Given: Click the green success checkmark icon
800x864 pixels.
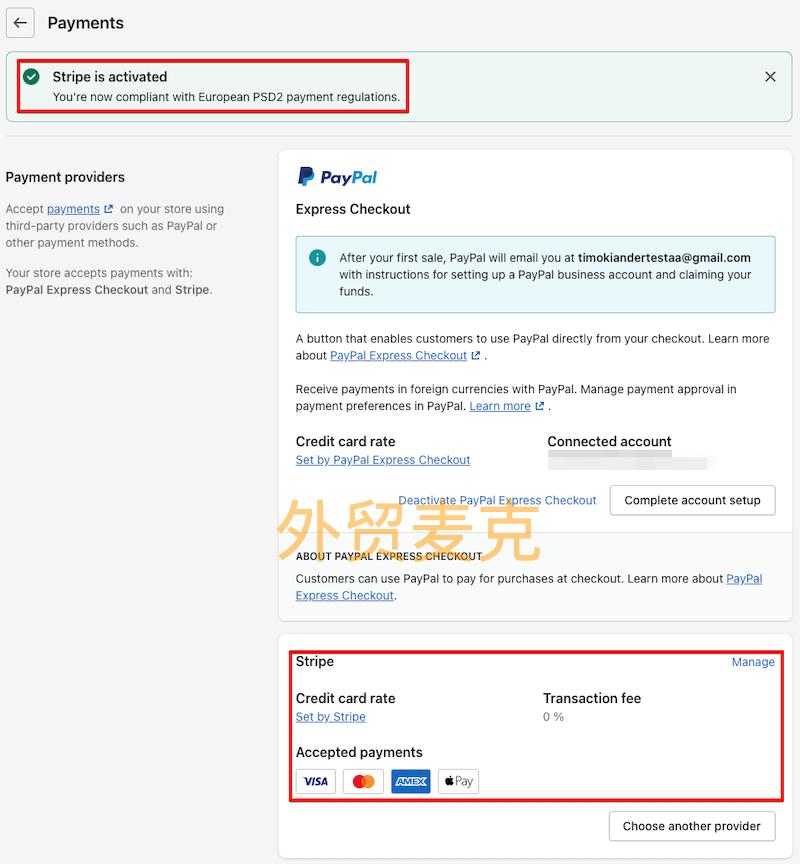Looking at the screenshot, I should [31, 77].
